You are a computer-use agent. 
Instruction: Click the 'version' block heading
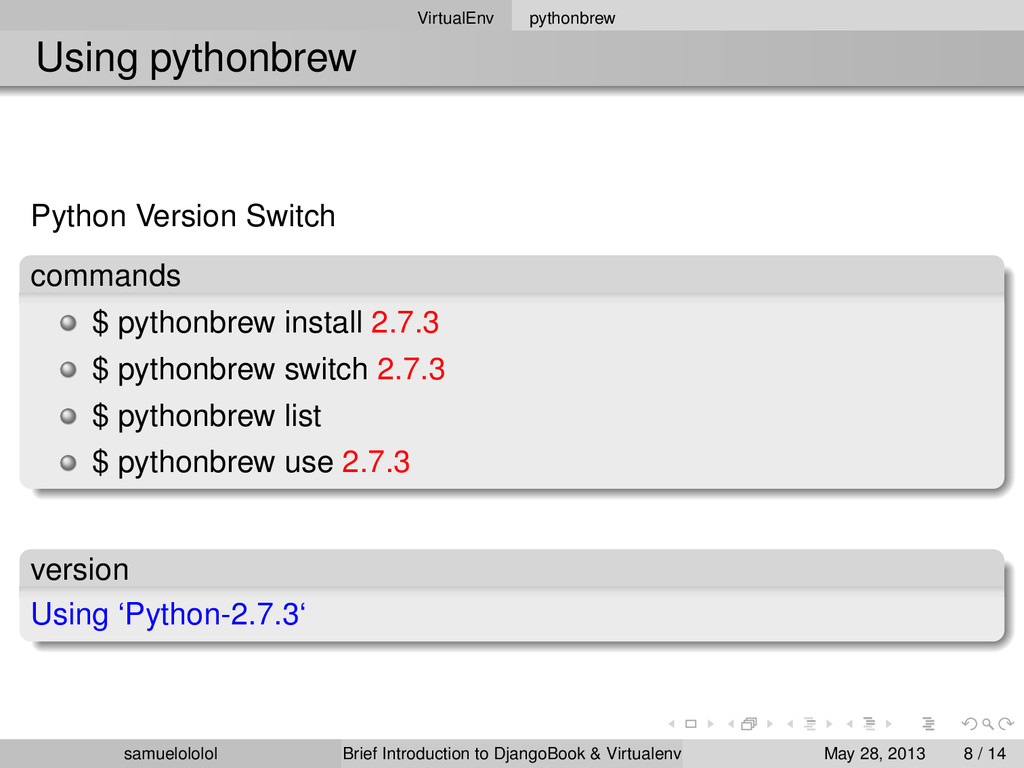point(80,569)
